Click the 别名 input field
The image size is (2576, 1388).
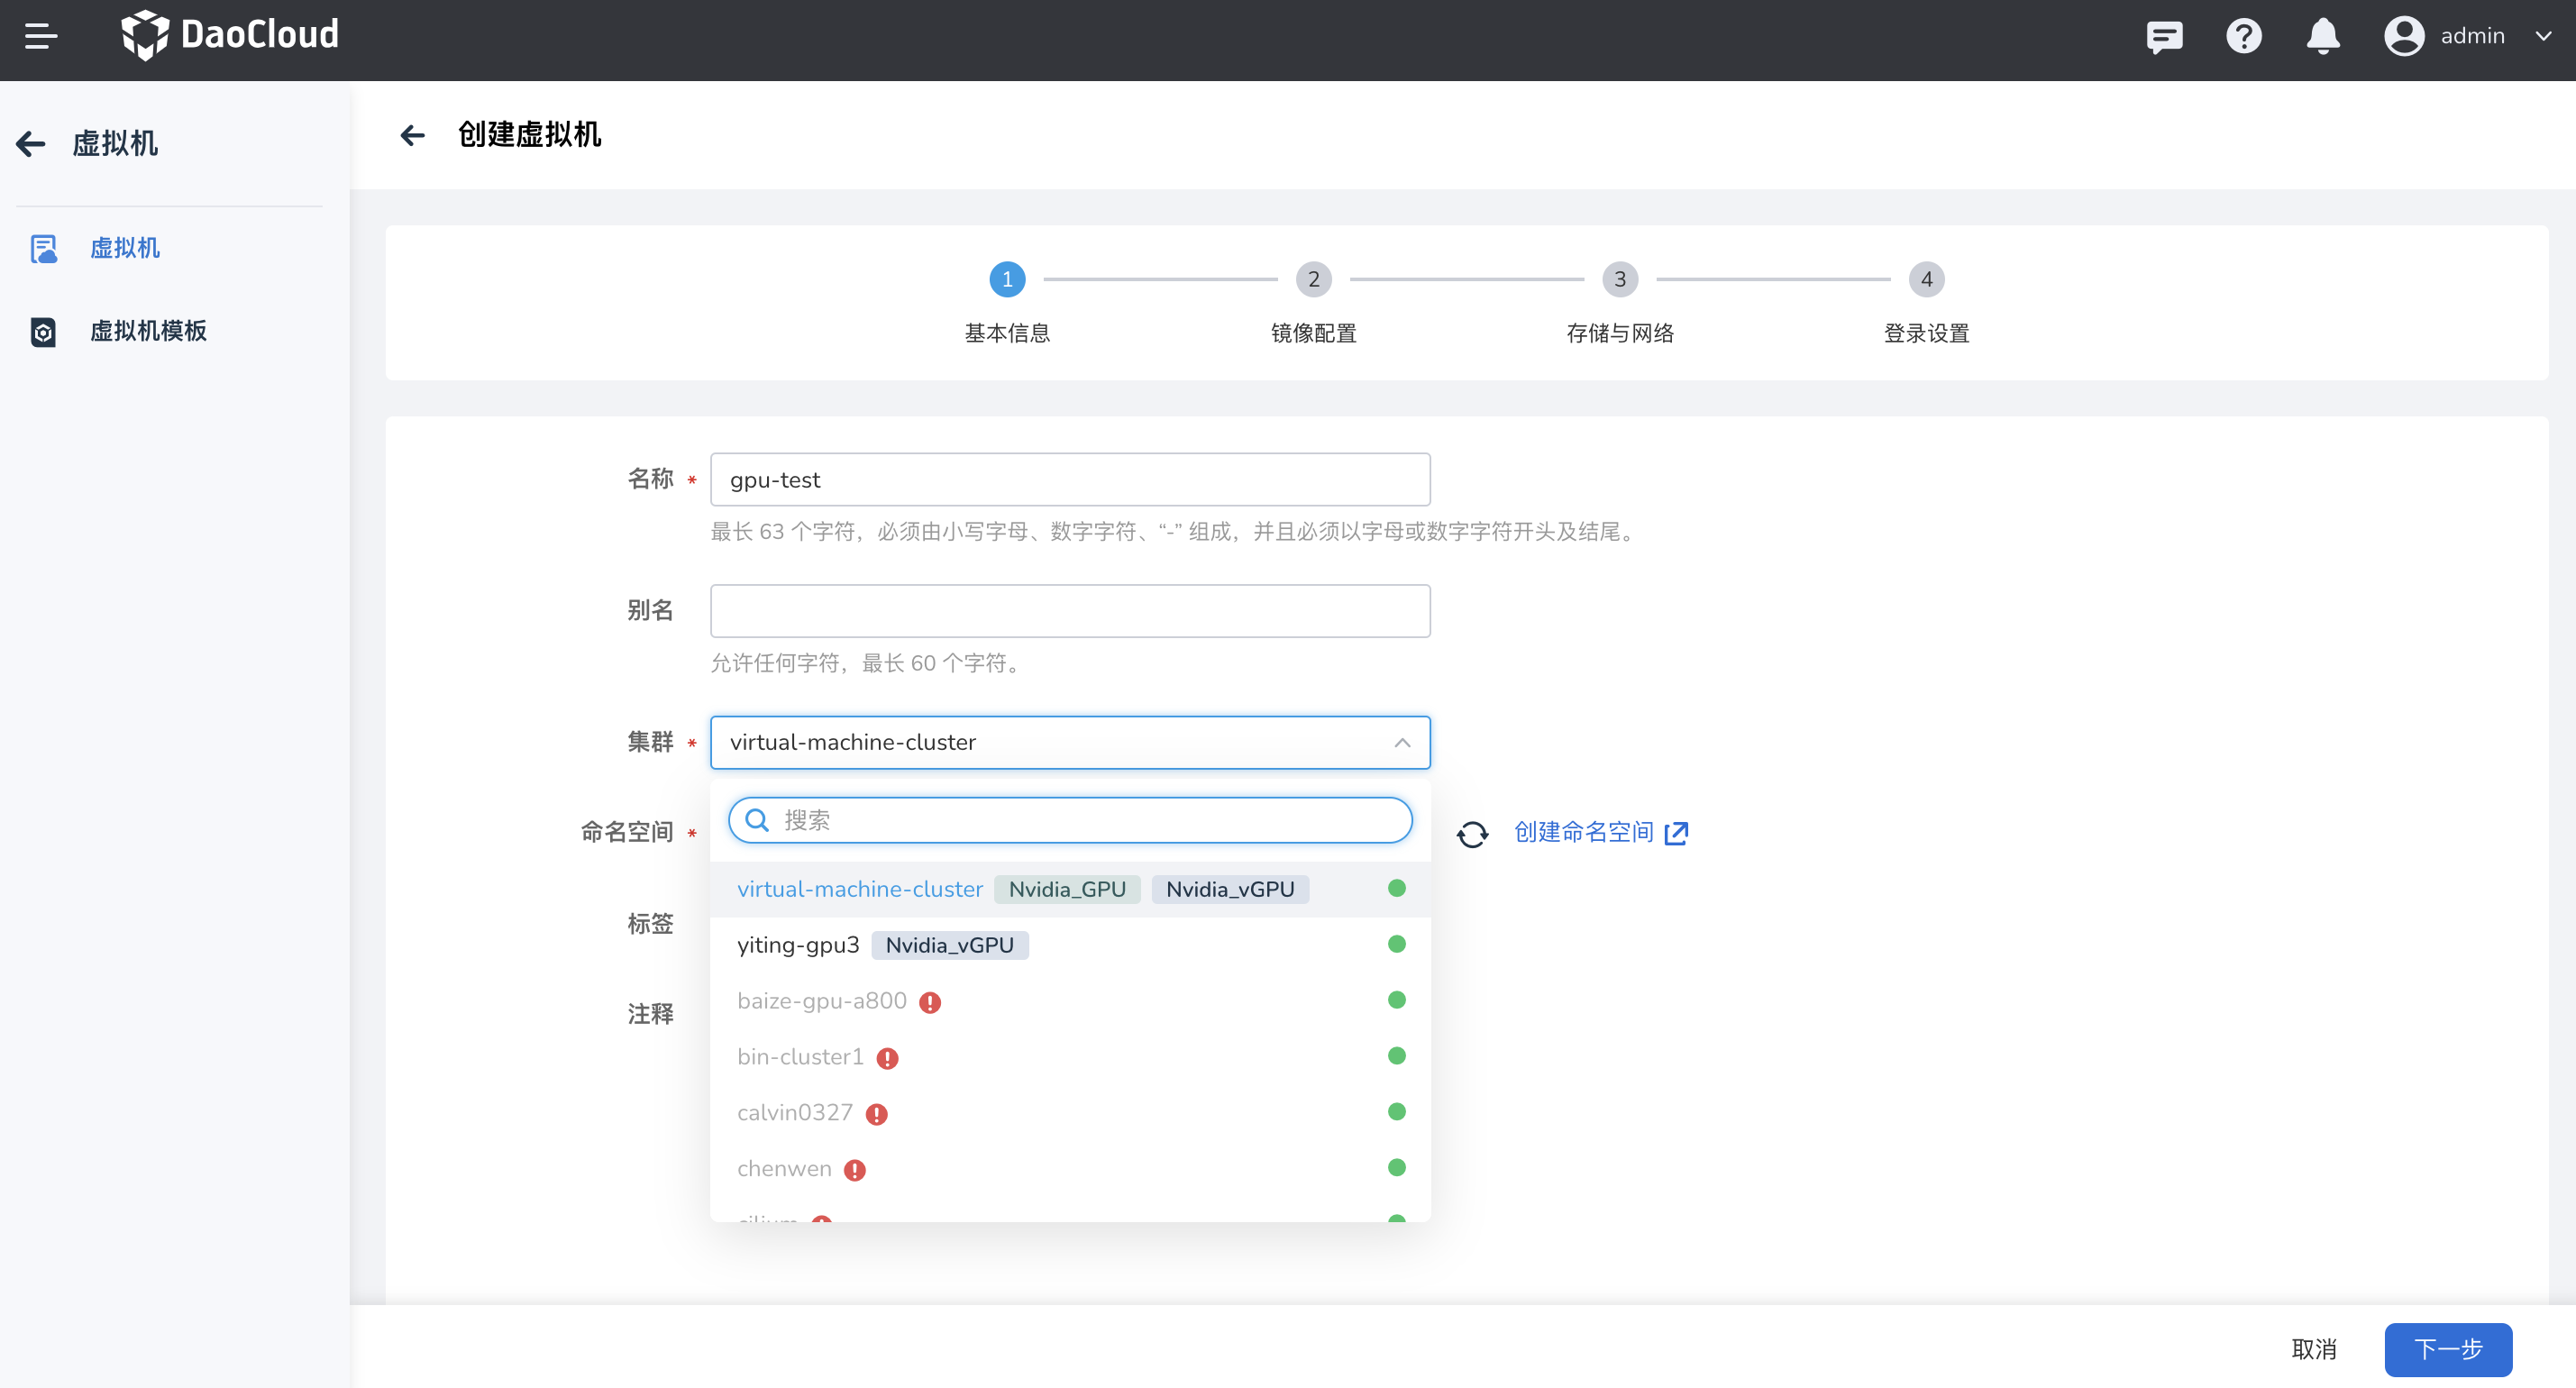coord(1070,611)
